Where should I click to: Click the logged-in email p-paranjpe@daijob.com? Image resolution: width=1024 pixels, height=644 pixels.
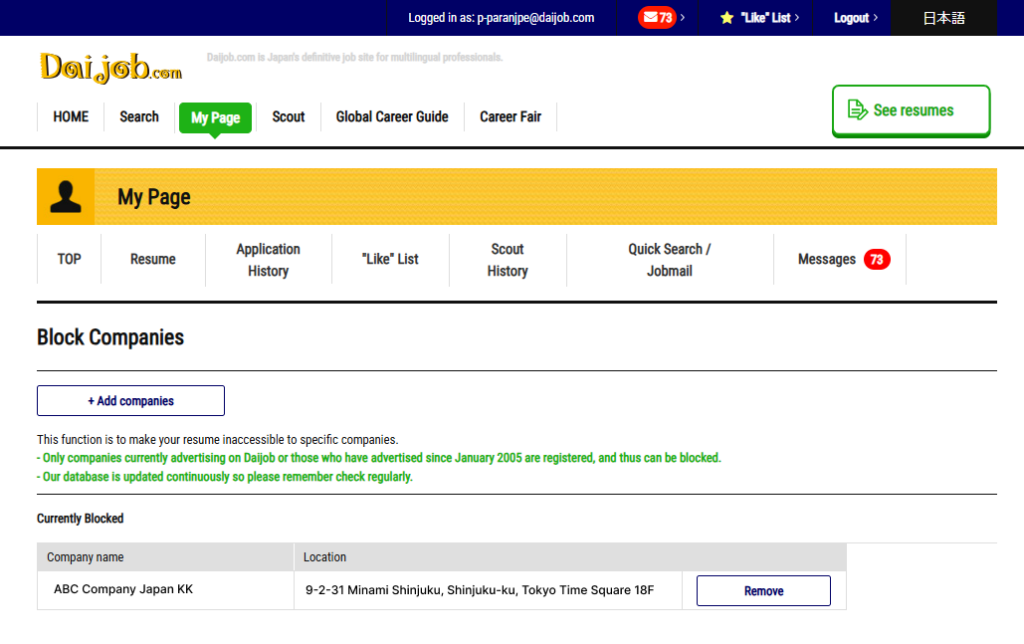click(x=536, y=18)
